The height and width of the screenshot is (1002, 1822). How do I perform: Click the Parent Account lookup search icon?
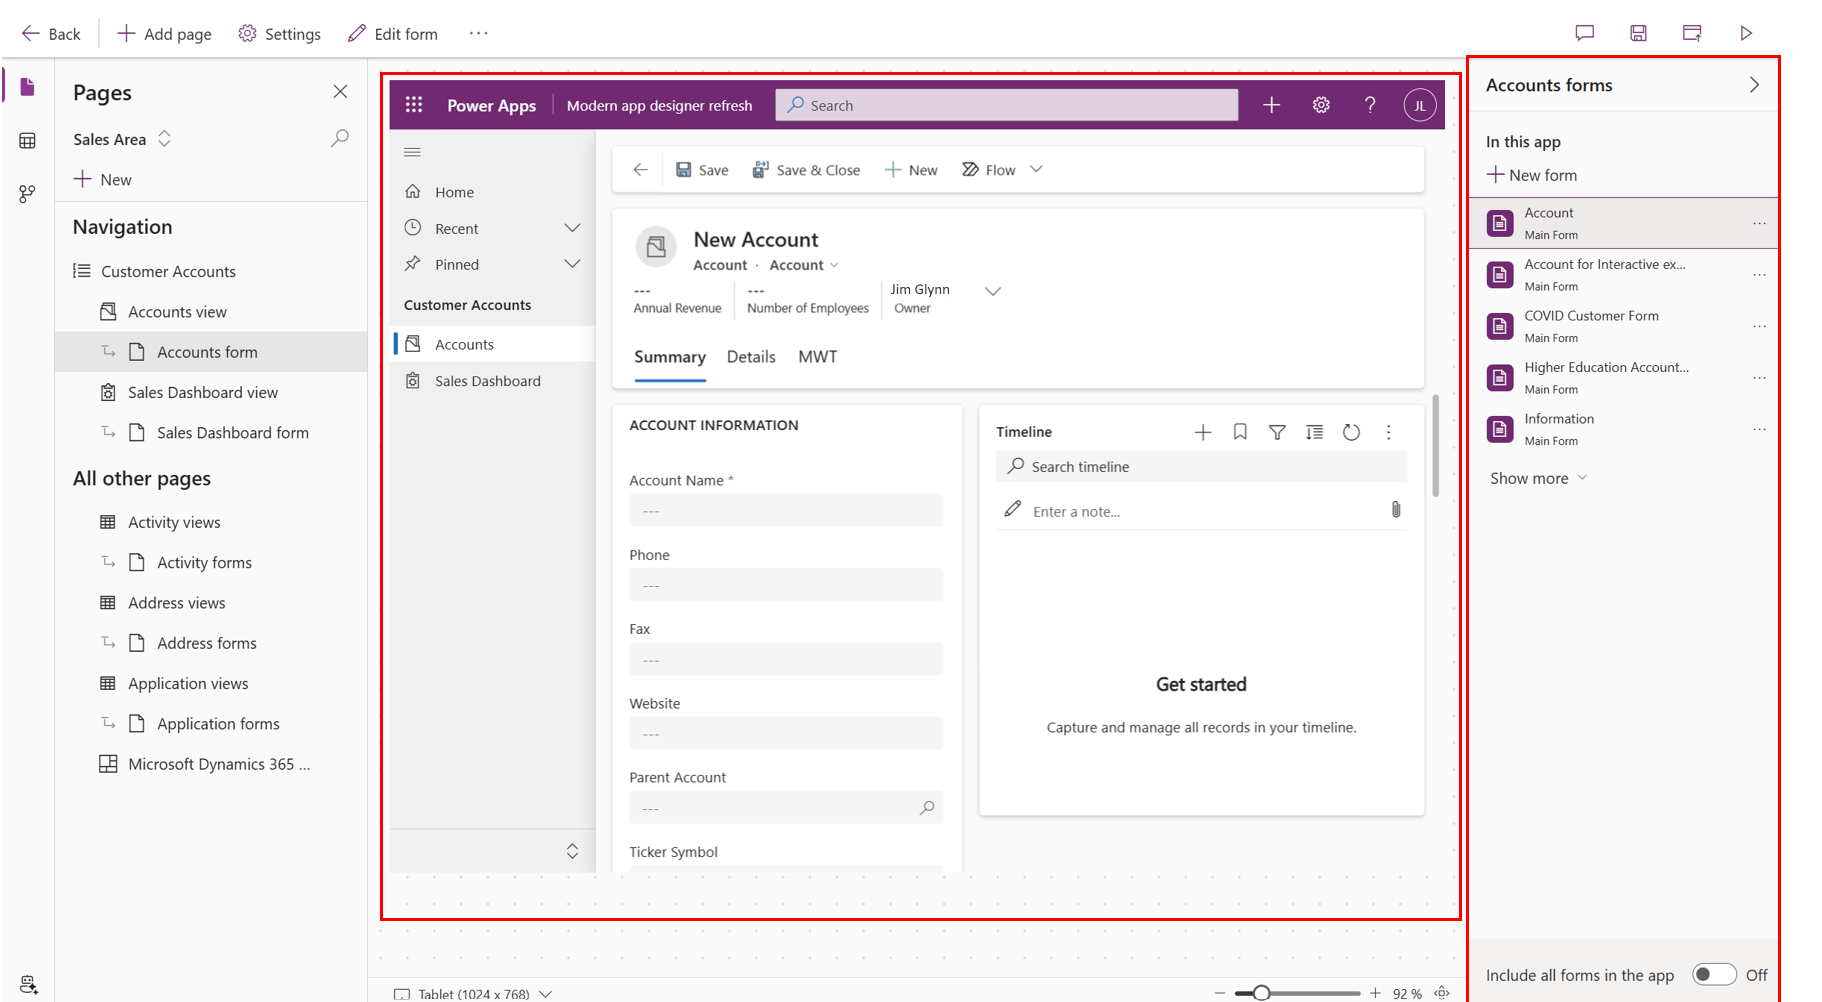[x=927, y=807]
